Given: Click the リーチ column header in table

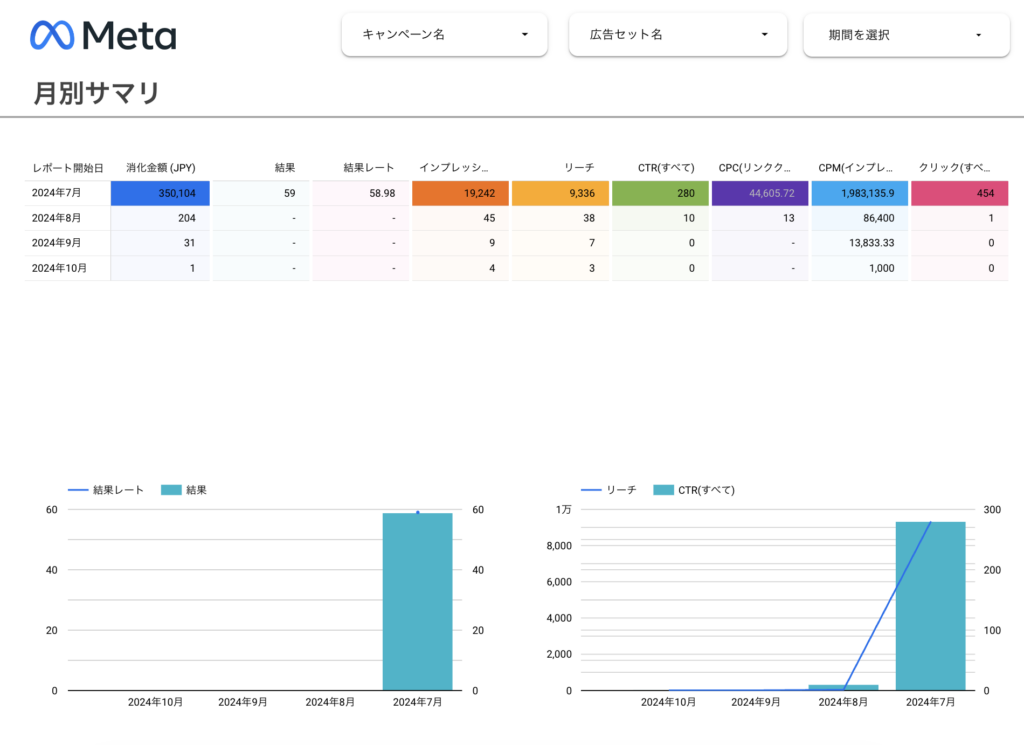Looking at the screenshot, I should [579, 168].
